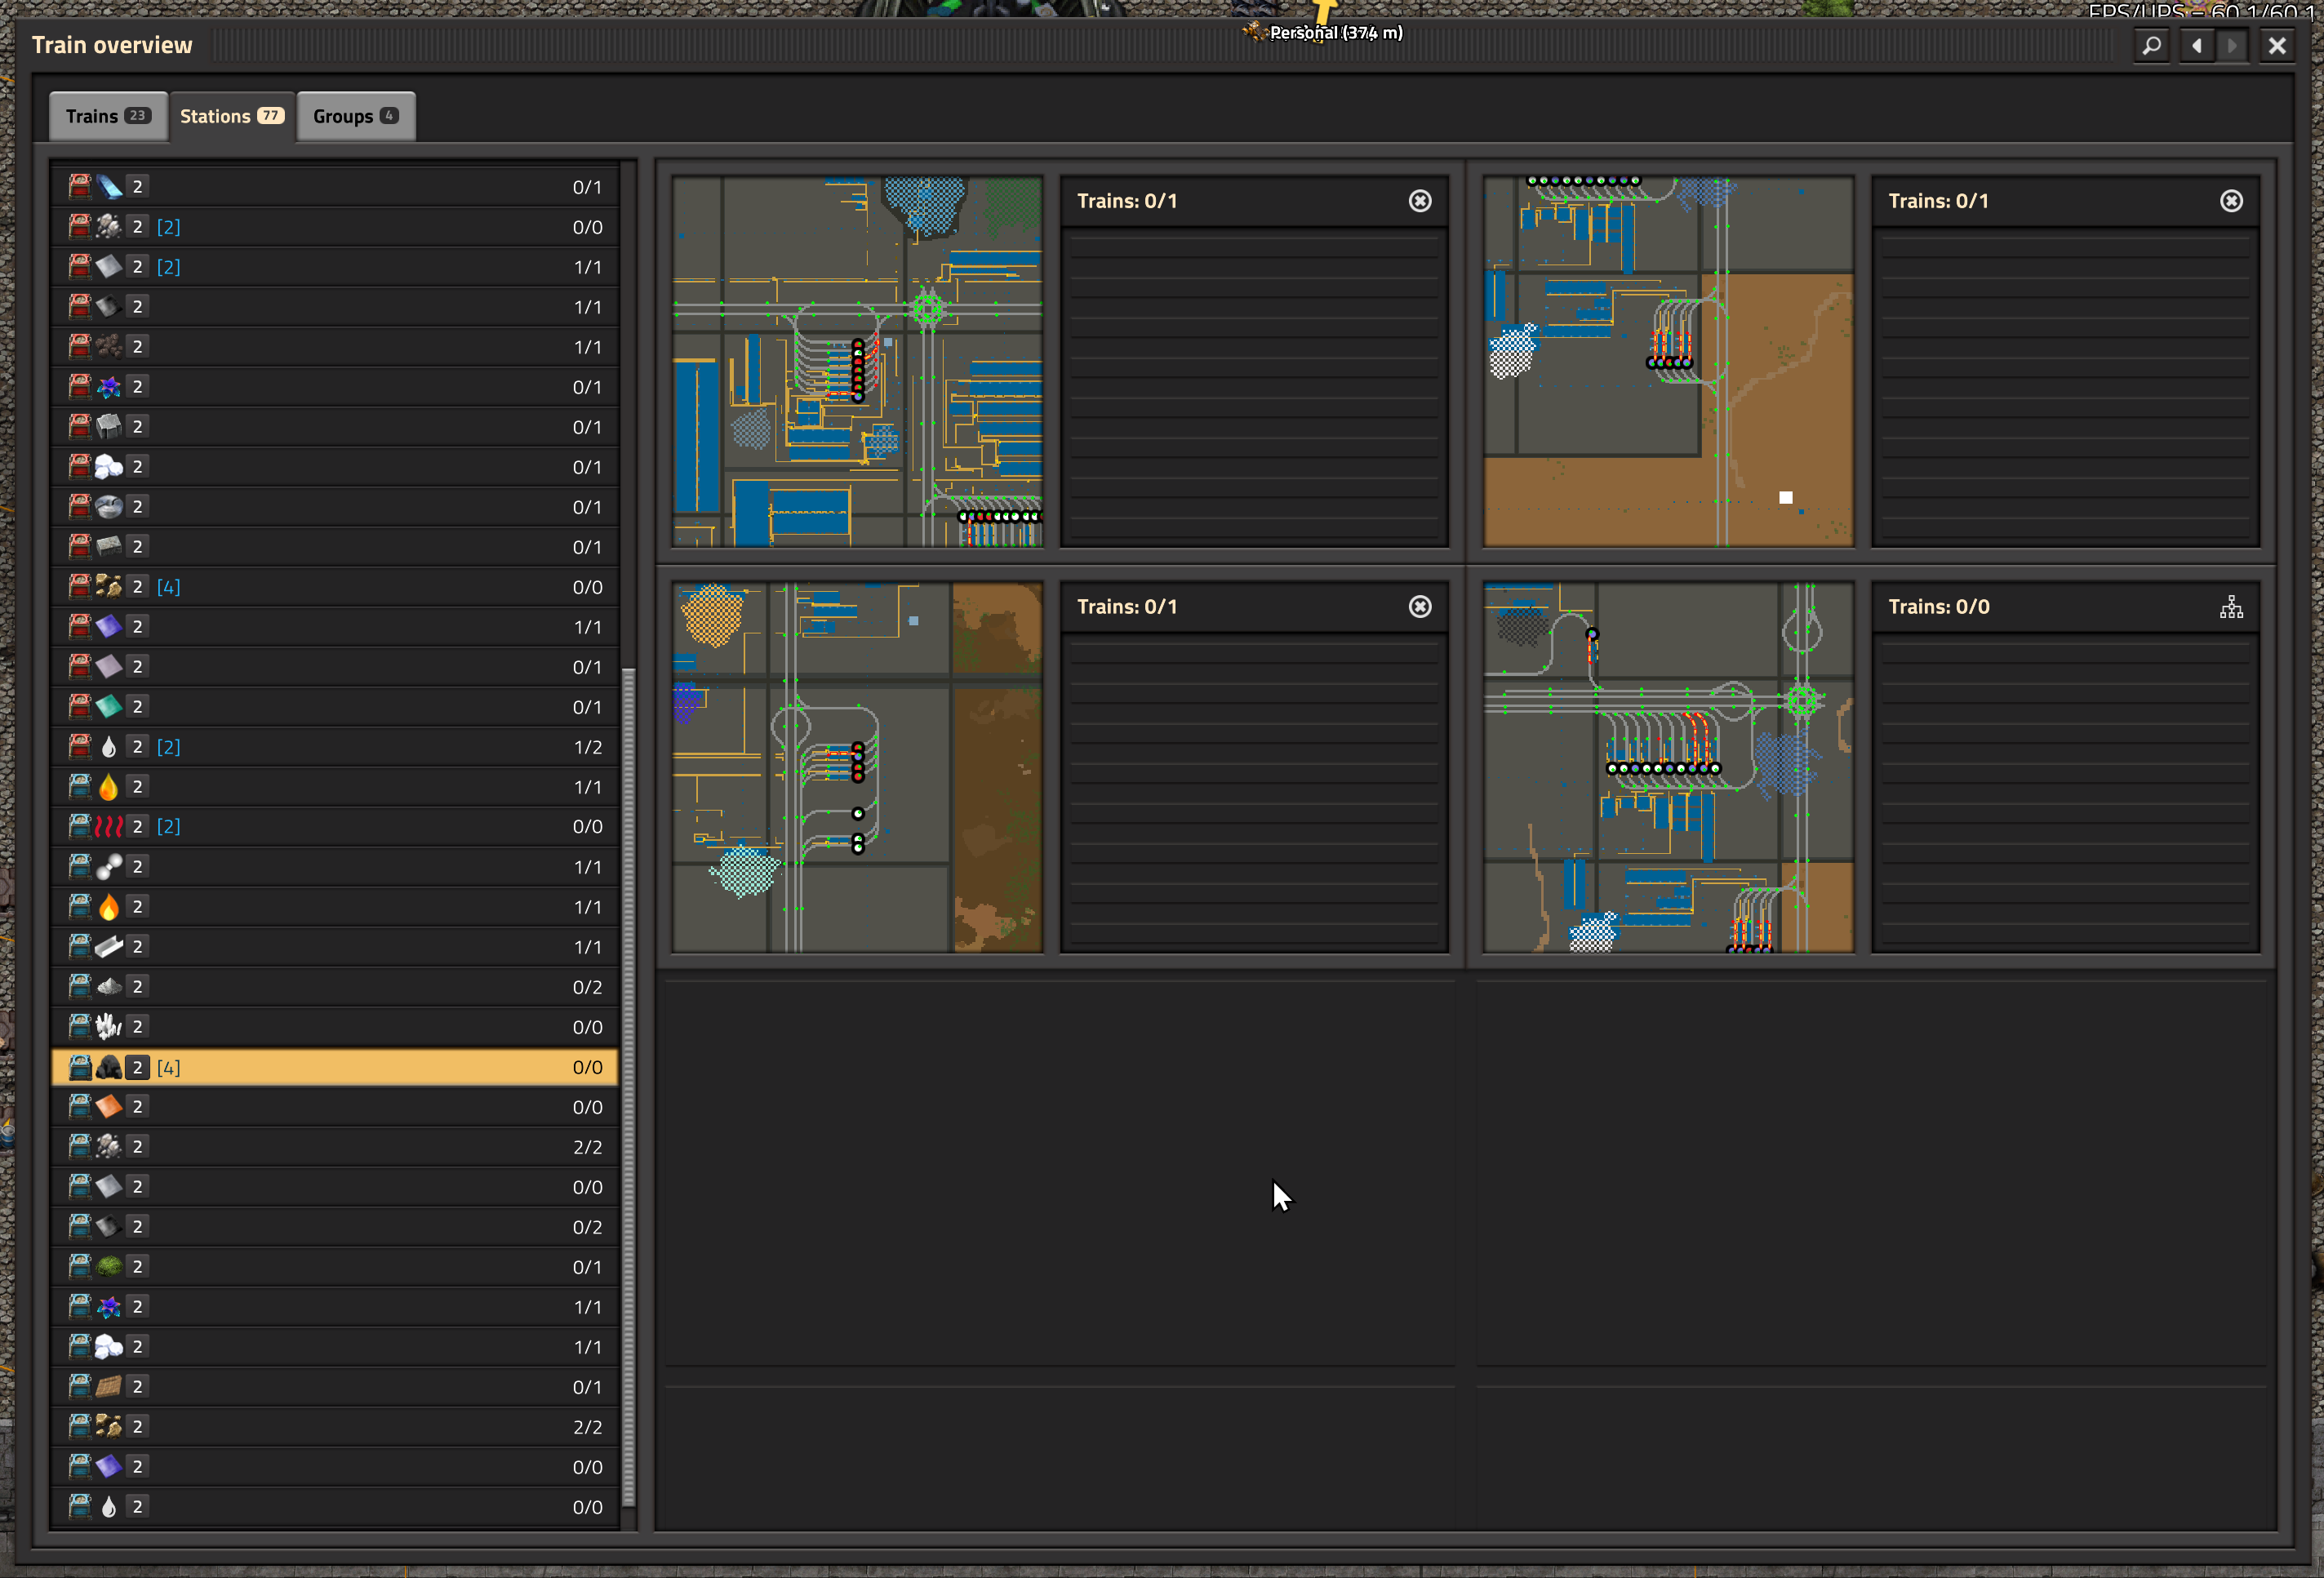
Task: Select the blue-stop white droplet station showing 0/0
Action: point(335,1507)
